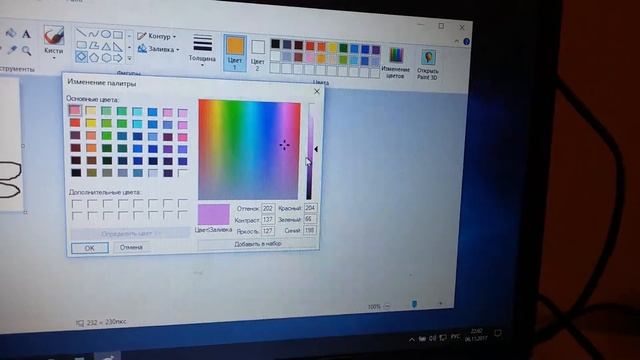
Task: Choose the Oval shape
Action: 106,34
